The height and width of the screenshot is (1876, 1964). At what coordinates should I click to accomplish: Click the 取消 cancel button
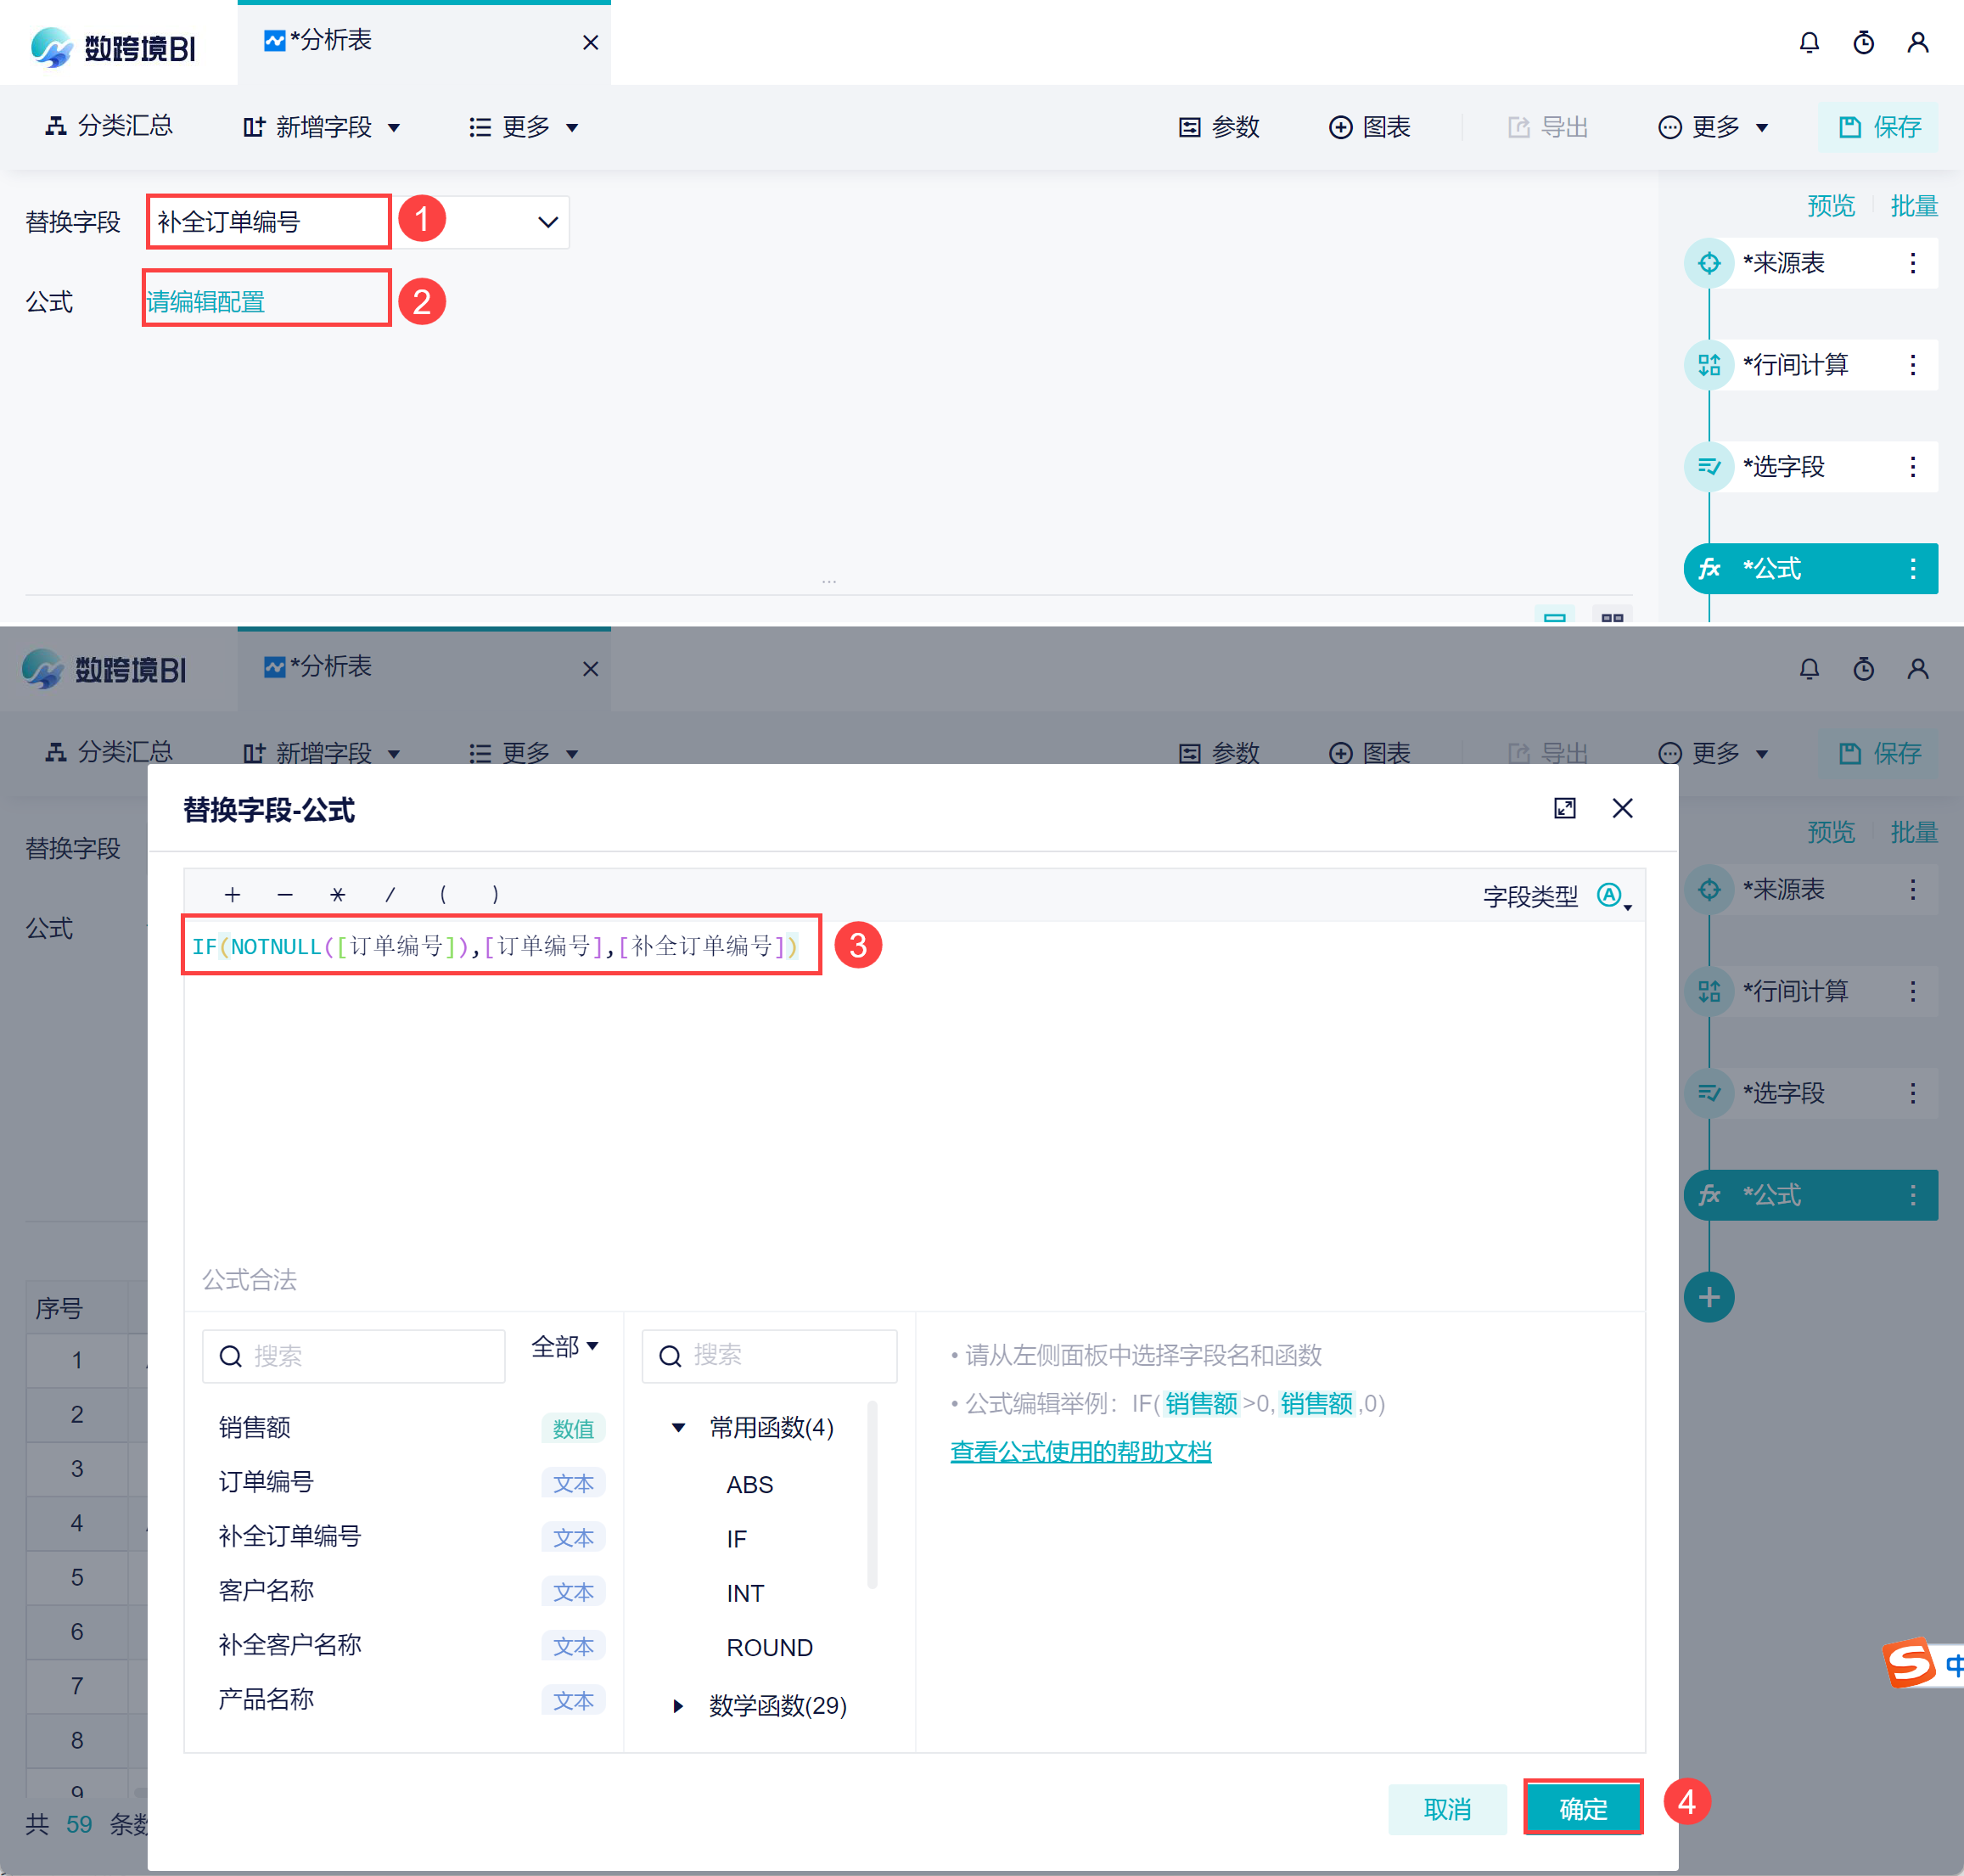(x=1446, y=1808)
